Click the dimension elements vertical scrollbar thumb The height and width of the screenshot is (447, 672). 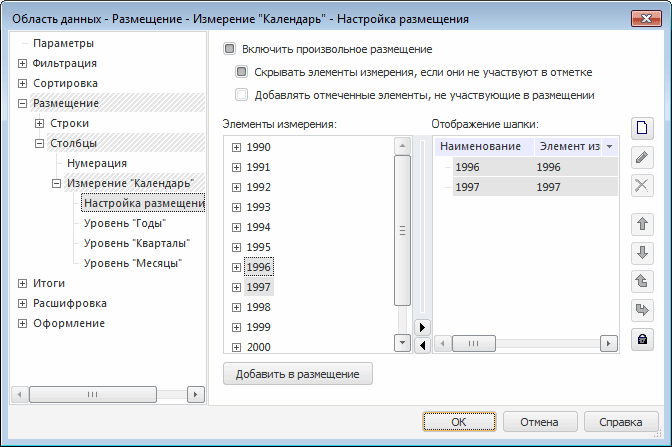tap(402, 231)
